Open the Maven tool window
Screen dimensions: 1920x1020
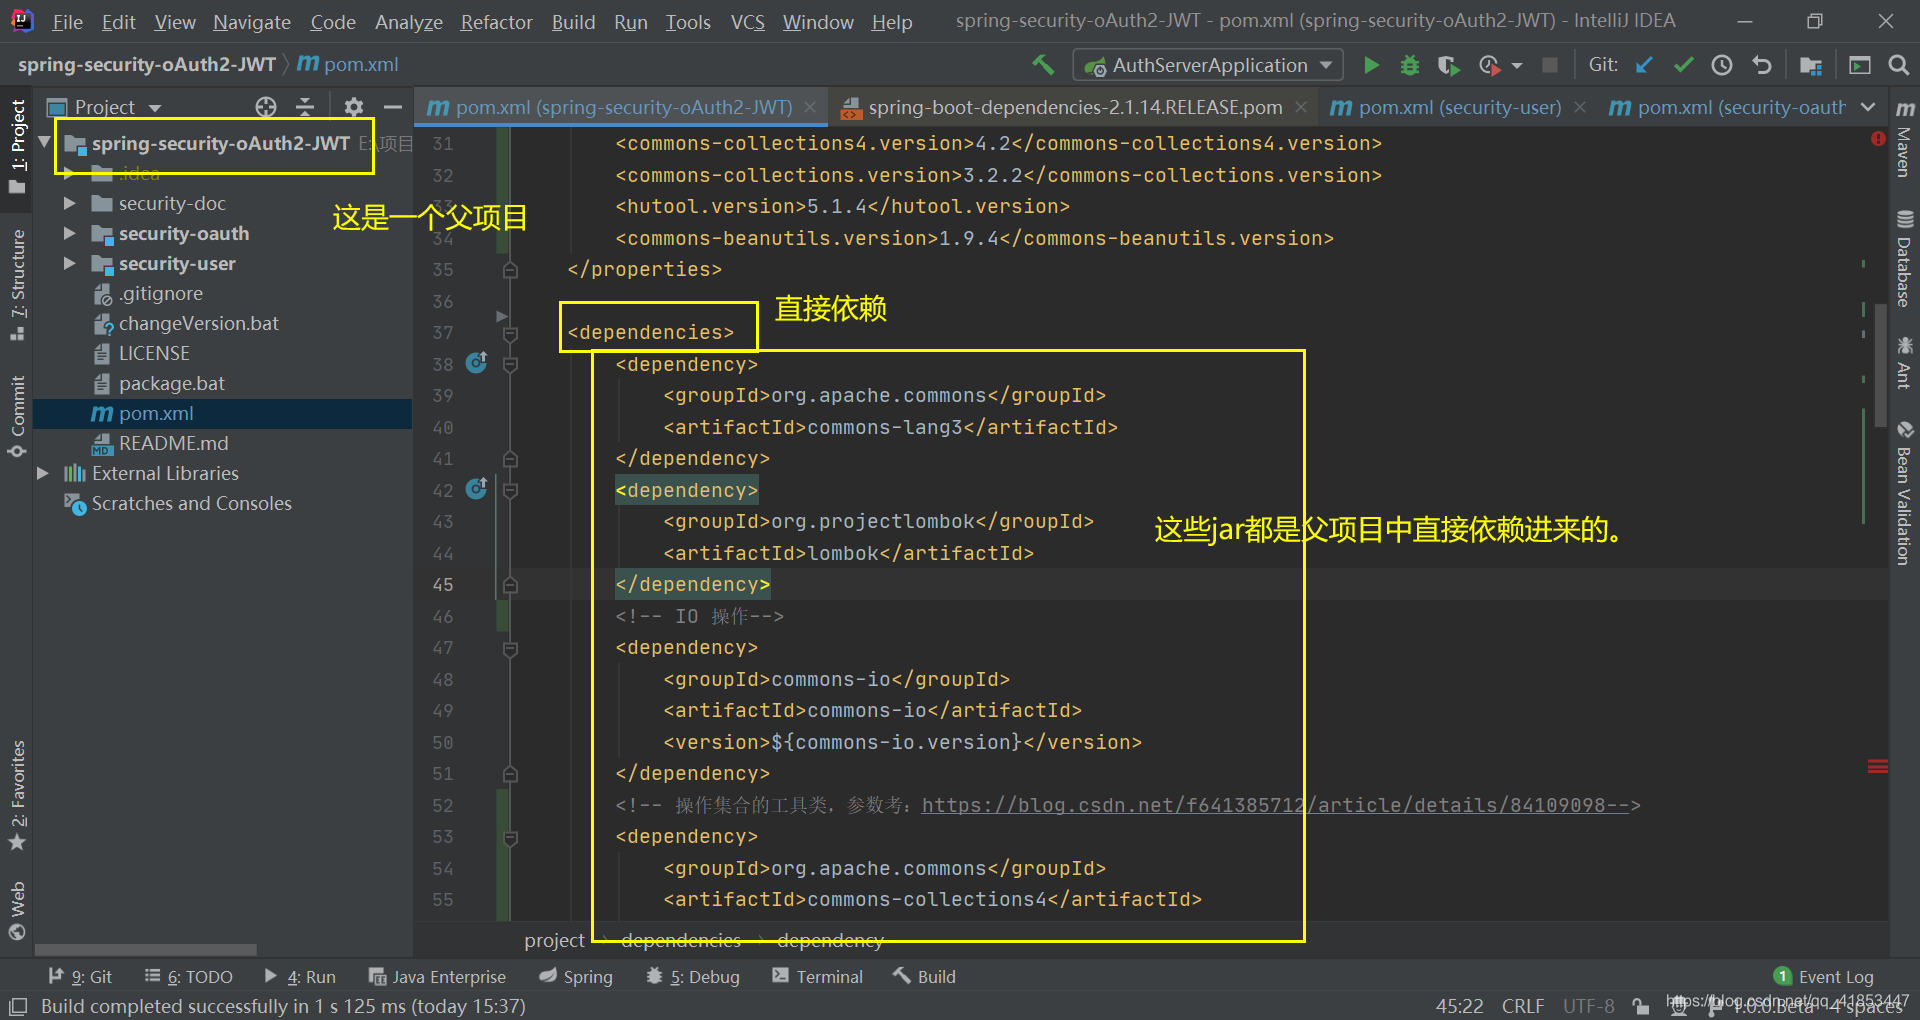click(x=1905, y=140)
